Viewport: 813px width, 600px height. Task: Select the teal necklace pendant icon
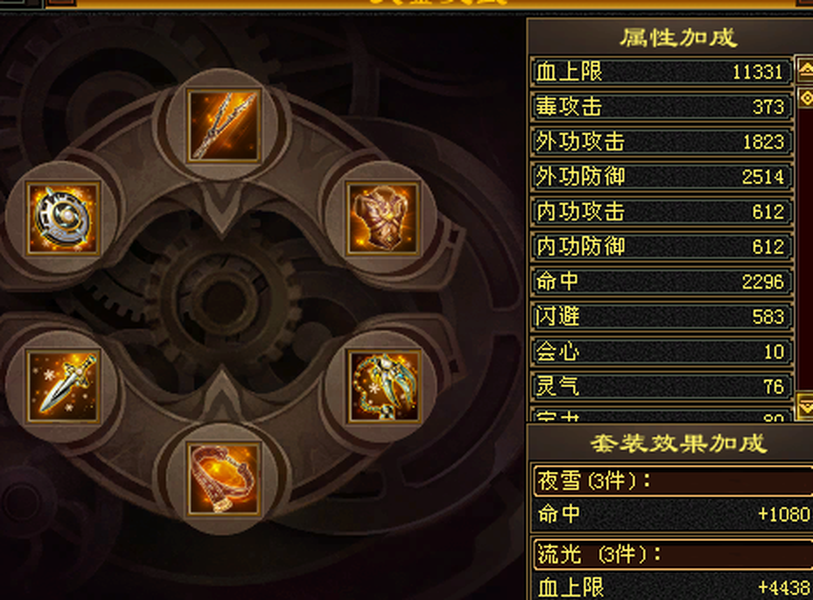(383, 386)
